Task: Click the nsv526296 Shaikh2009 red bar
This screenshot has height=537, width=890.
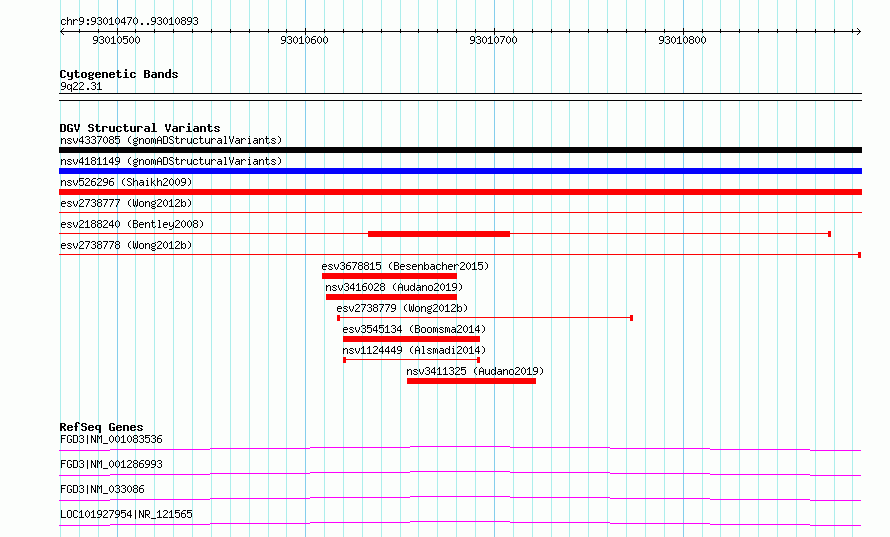Action: [460, 192]
